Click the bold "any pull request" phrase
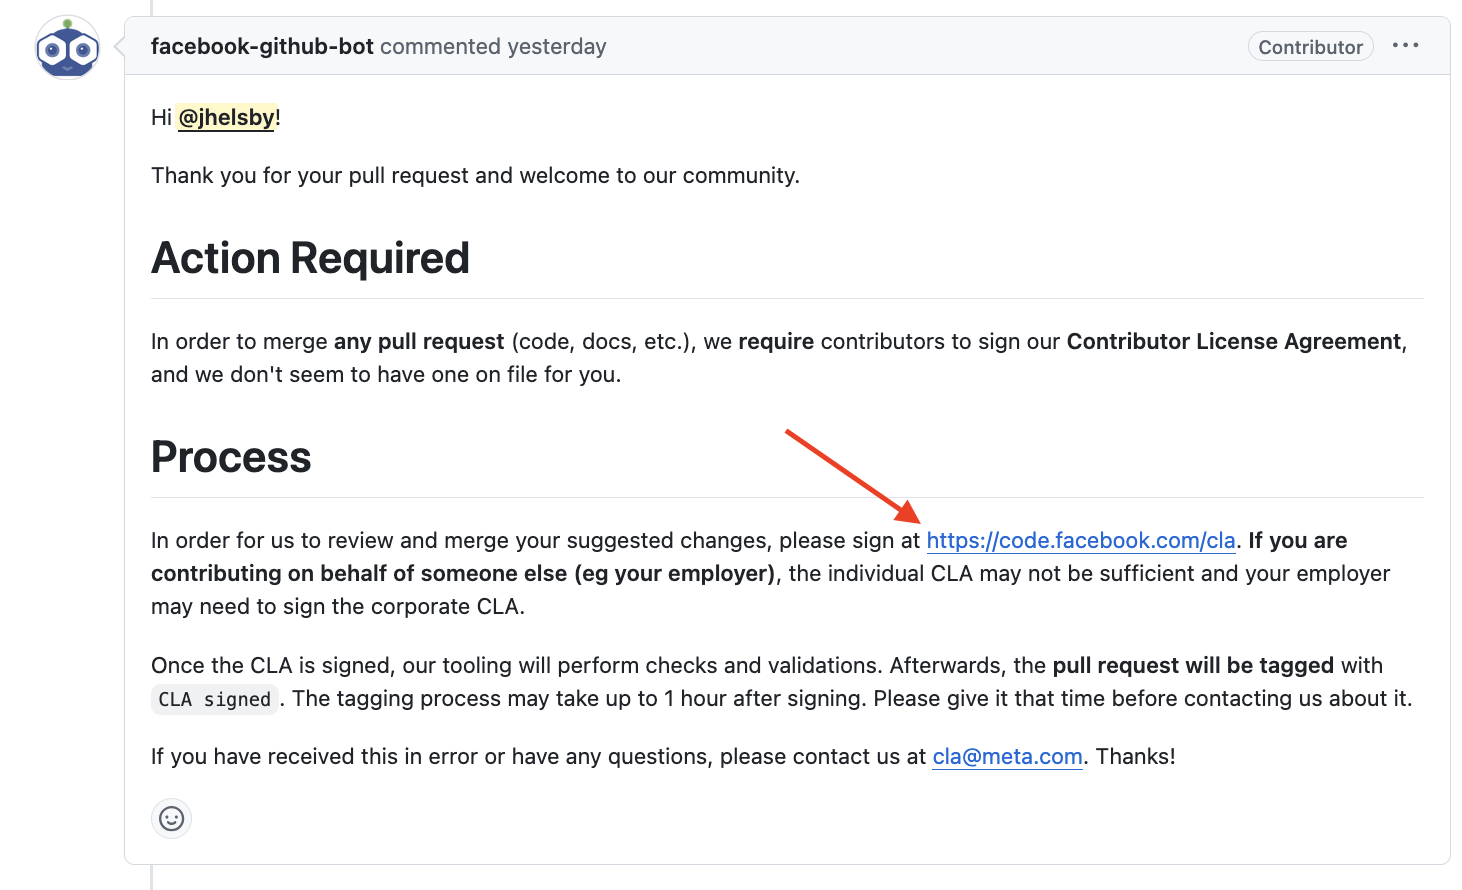The height and width of the screenshot is (890, 1462). [x=419, y=342]
